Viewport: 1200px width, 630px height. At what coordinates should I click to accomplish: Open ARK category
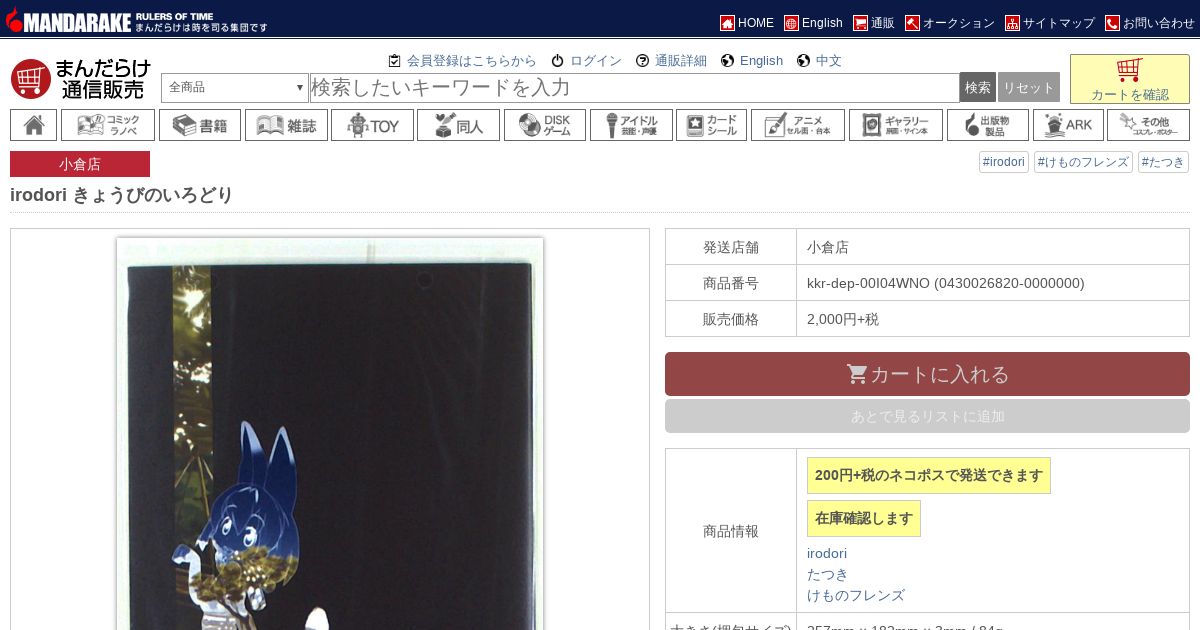tap(1068, 125)
